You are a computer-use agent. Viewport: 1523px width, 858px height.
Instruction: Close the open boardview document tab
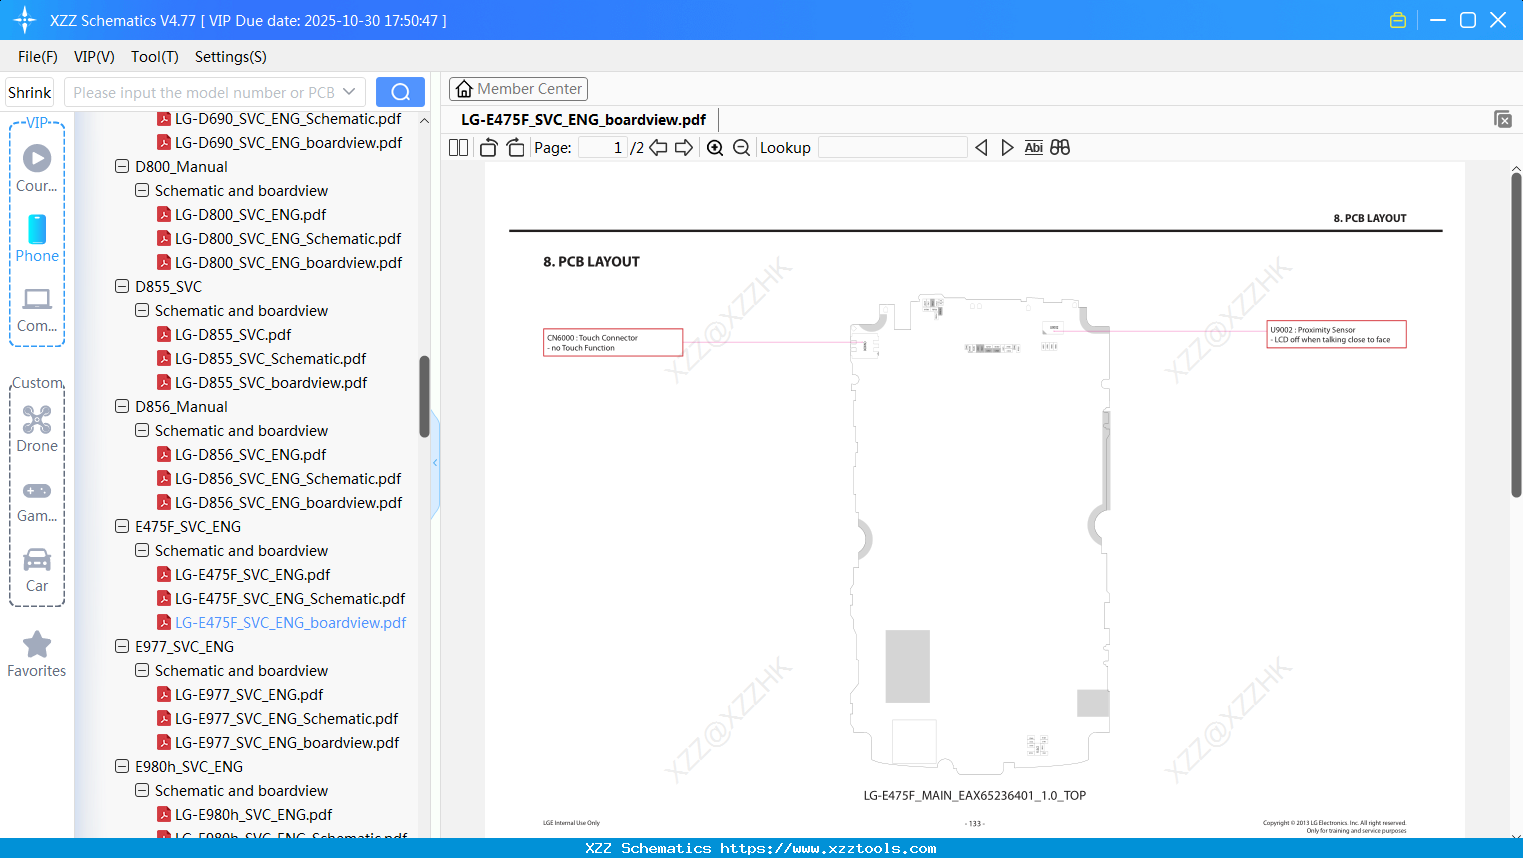(1503, 119)
